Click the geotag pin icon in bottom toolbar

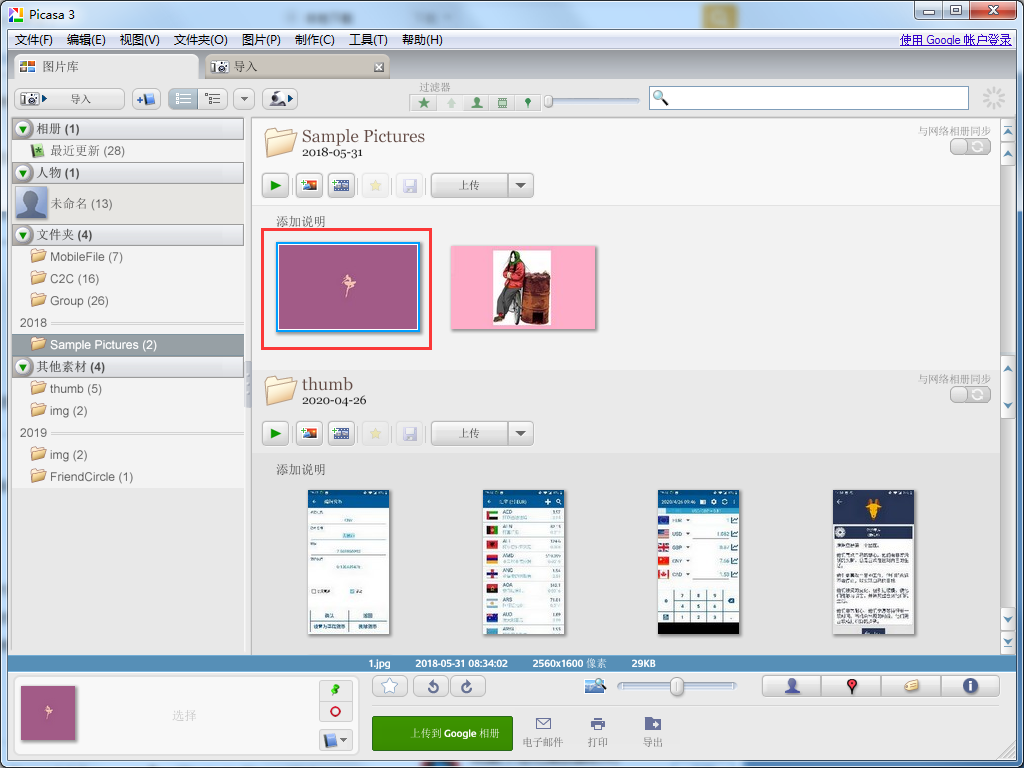(x=851, y=686)
